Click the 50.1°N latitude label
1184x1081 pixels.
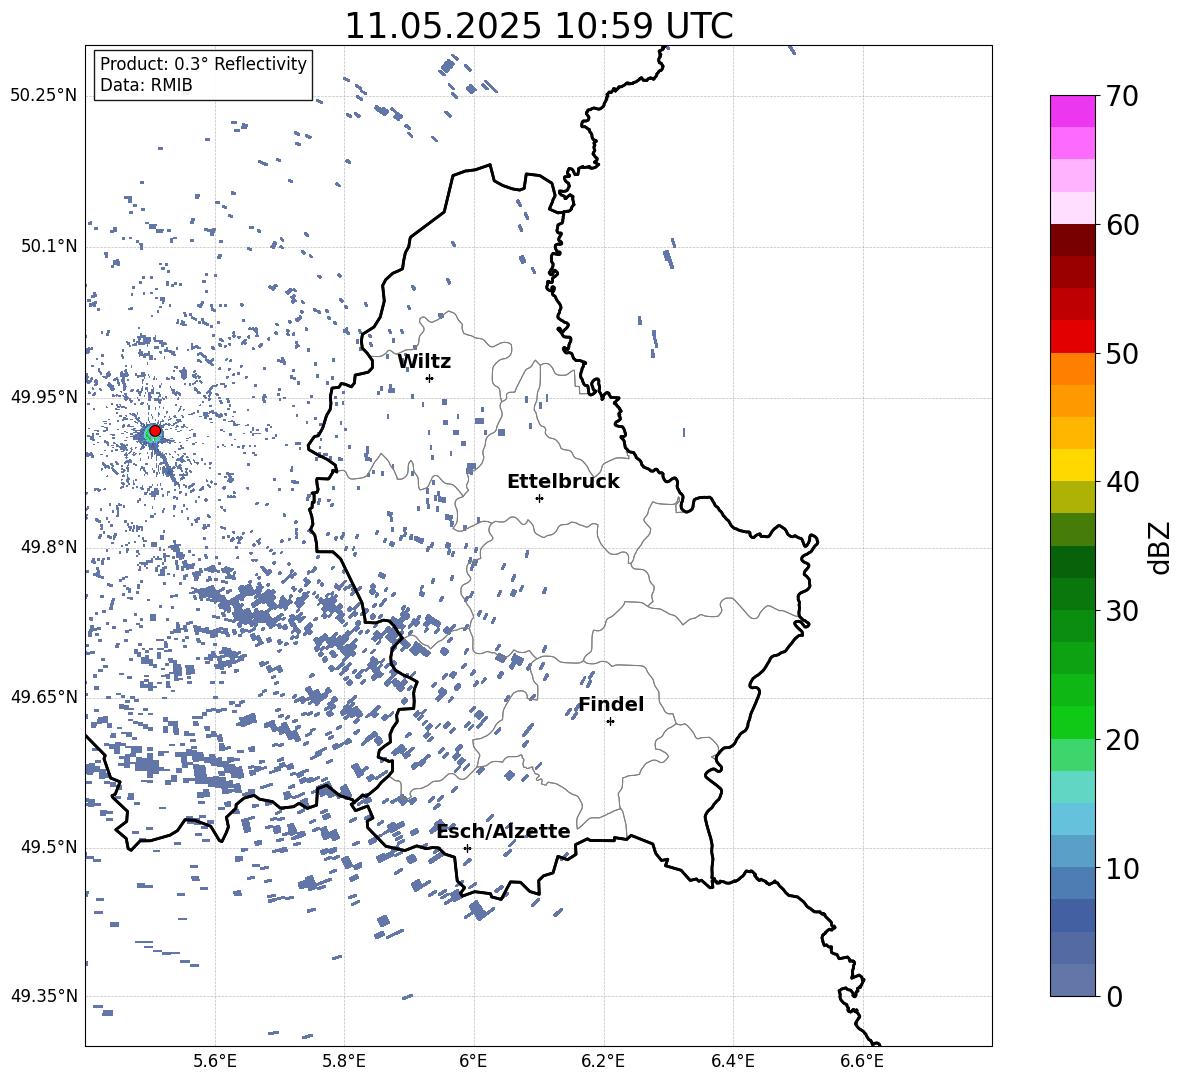[48, 246]
